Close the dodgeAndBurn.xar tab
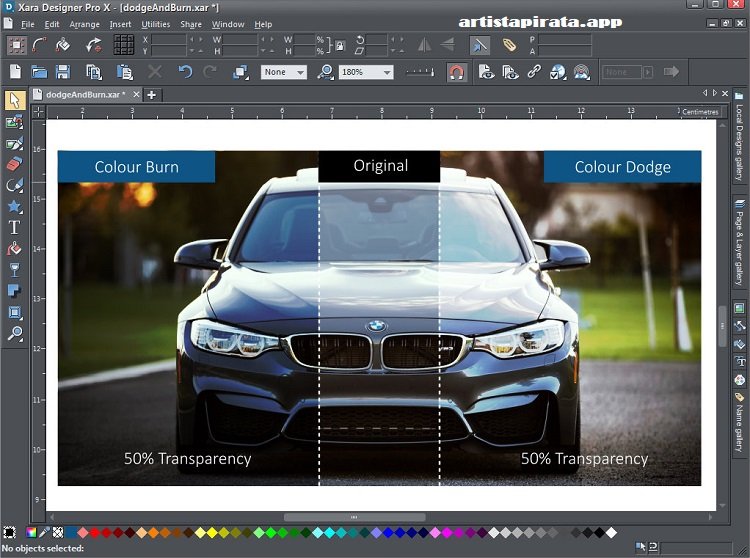This screenshot has height=558, width=750. (x=136, y=95)
